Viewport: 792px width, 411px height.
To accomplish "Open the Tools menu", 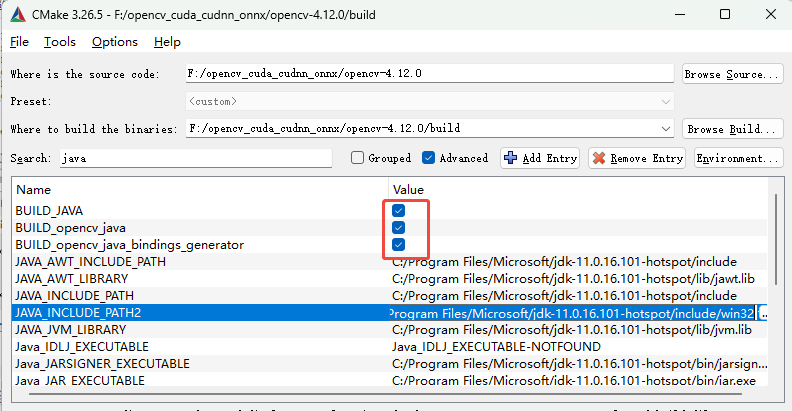I will tap(60, 42).
